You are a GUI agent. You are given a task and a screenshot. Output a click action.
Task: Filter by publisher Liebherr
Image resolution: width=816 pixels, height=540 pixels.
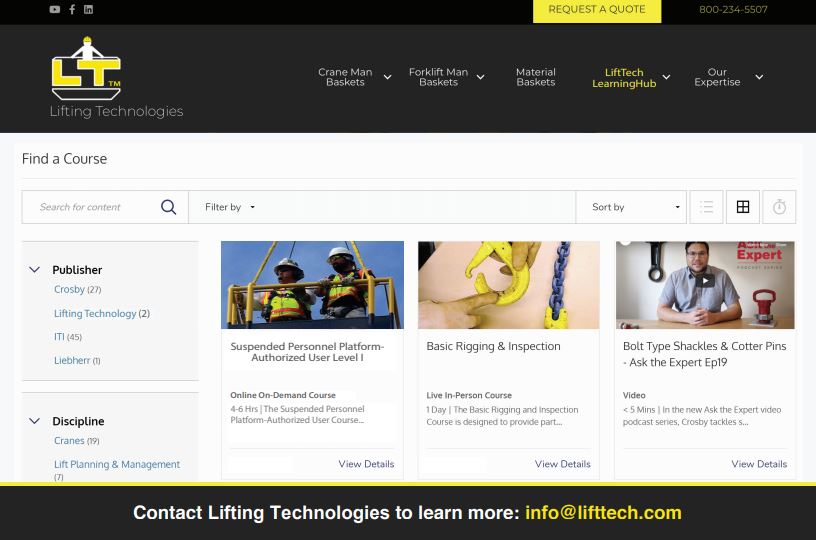(x=72, y=360)
